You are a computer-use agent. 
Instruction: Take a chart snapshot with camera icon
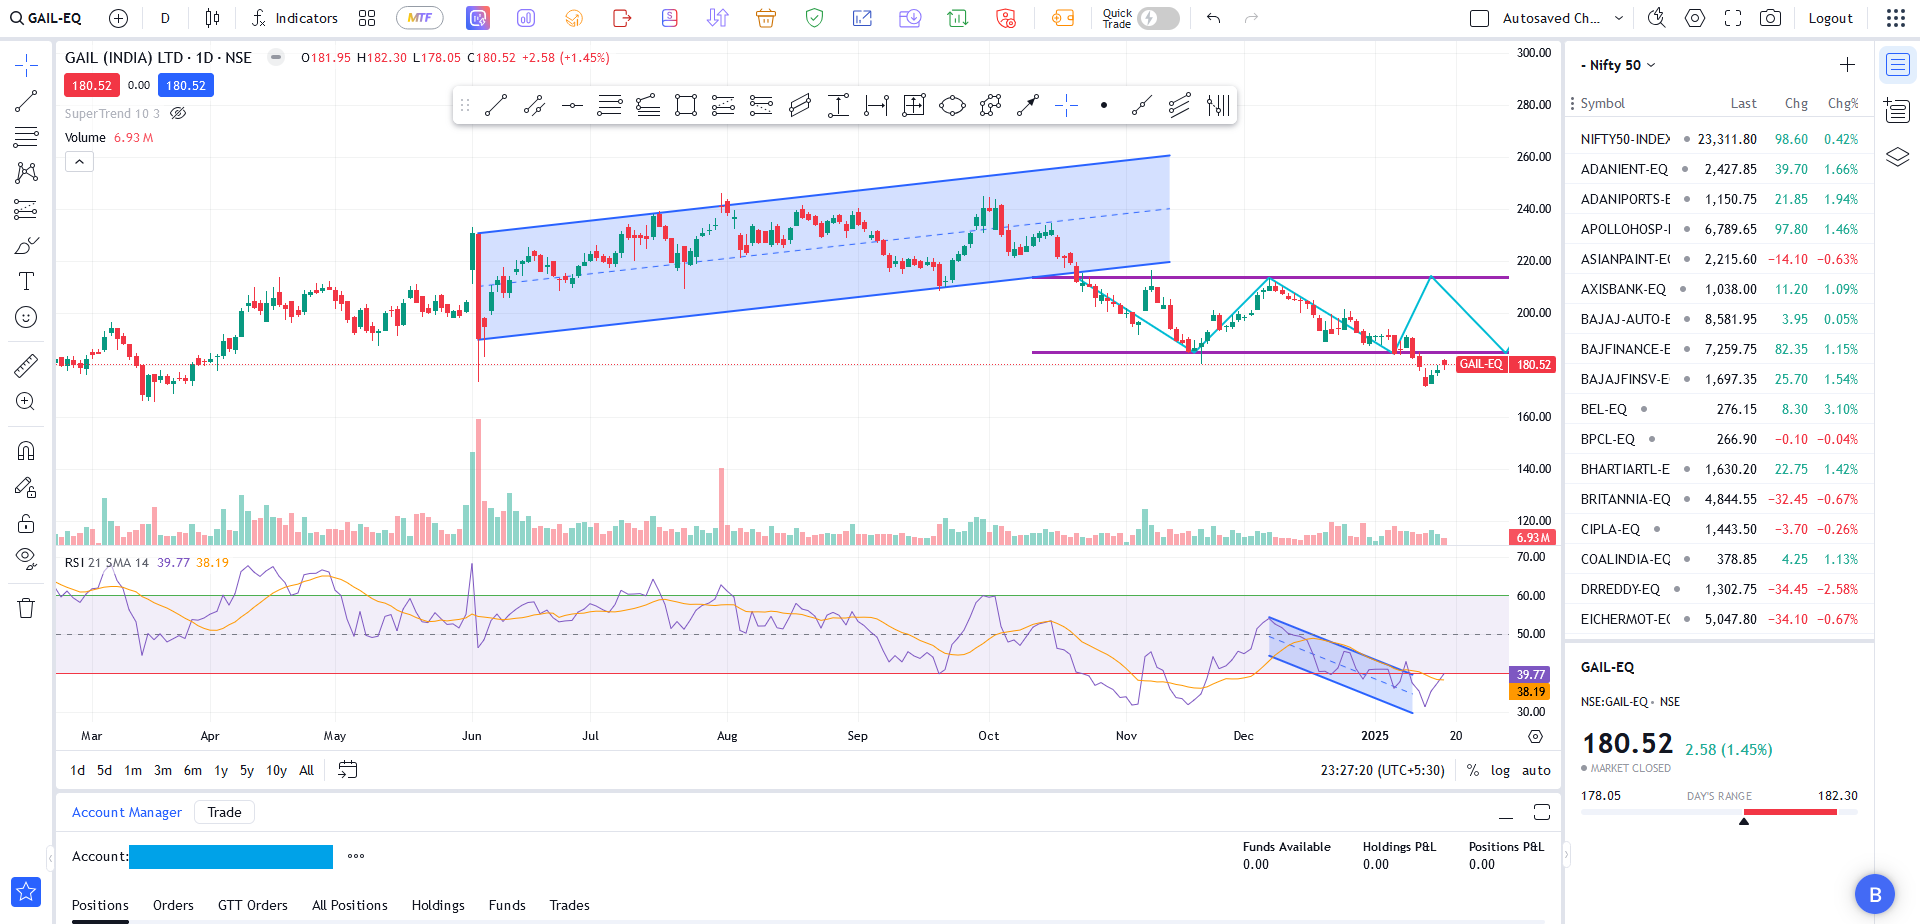(x=1770, y=18)
